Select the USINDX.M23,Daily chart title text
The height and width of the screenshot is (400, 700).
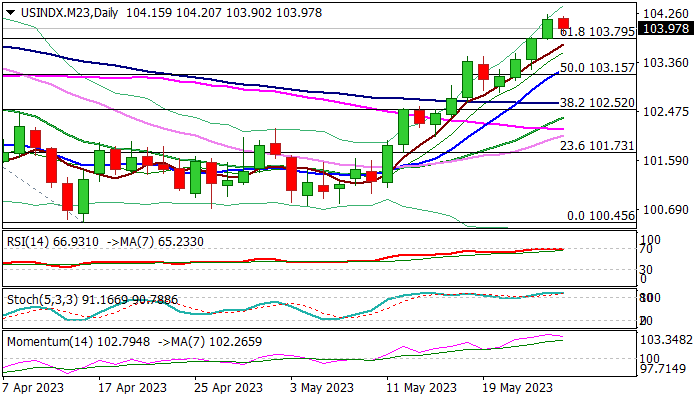click(x=69, y=13)
